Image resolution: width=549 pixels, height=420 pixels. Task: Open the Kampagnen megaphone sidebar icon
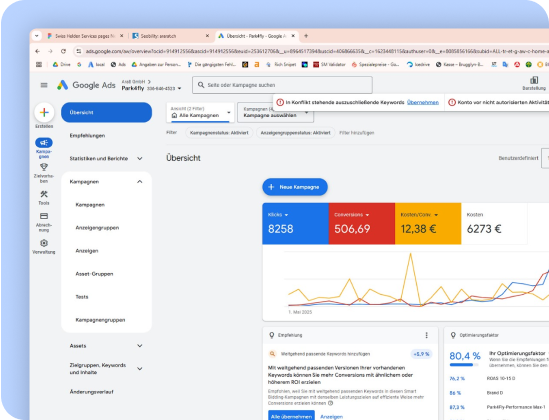(x=44, y=142)
